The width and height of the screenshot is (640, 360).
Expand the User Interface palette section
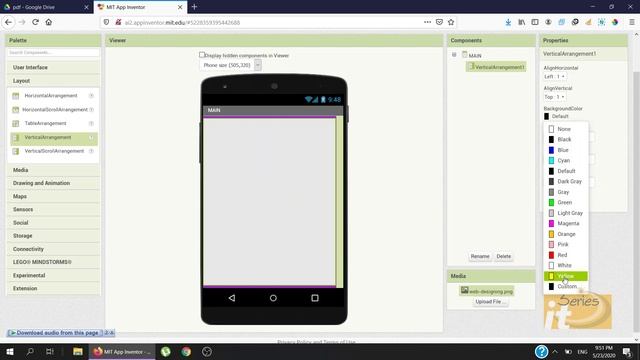53,67
